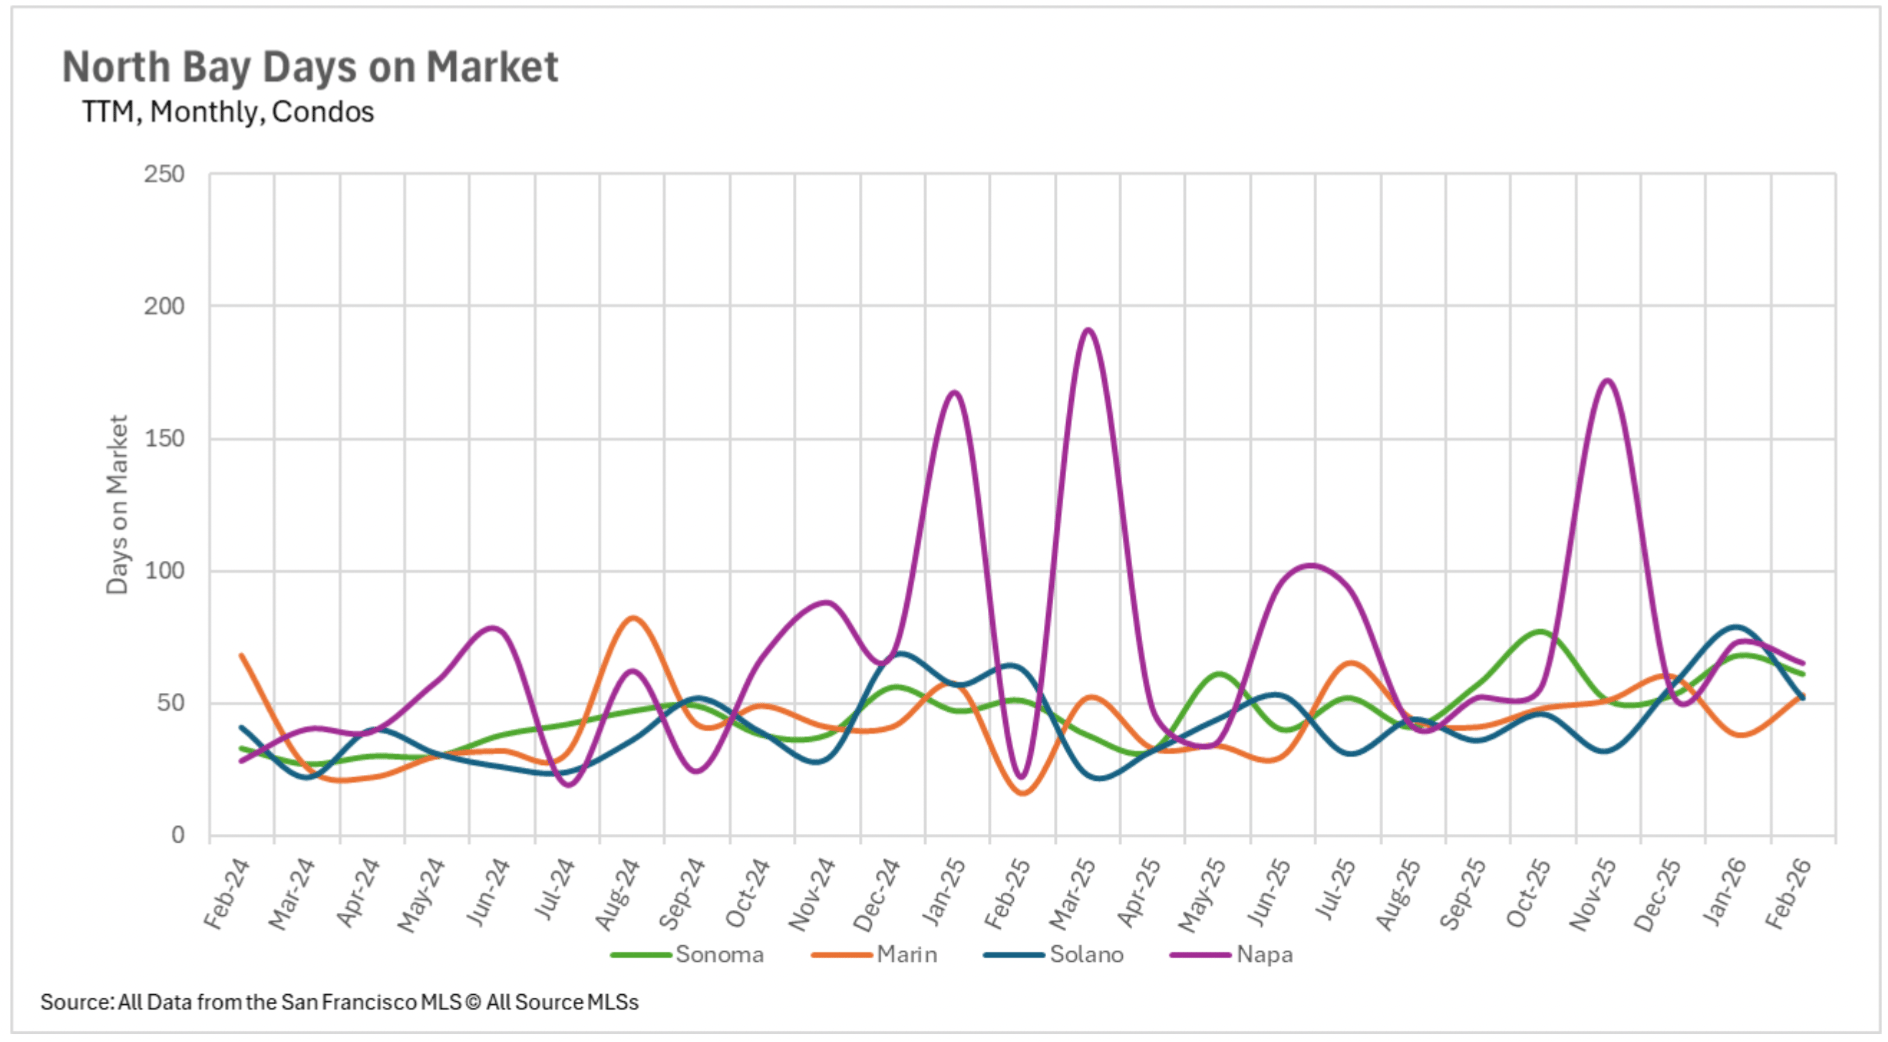Click the purple Napa legend line swatch
Screen dimensions: 1888x1042
pyautogui.click(x=1200, y=955)
